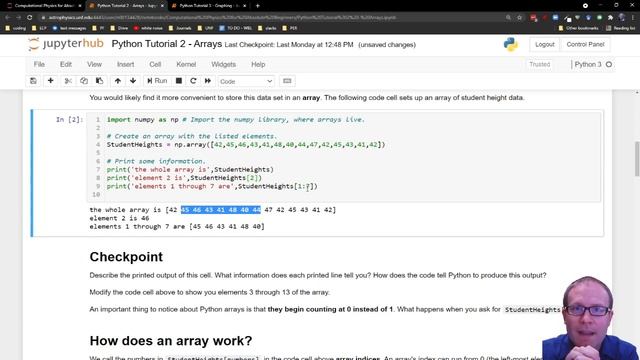
Task: Open the File menu
Action: point(39,64)
